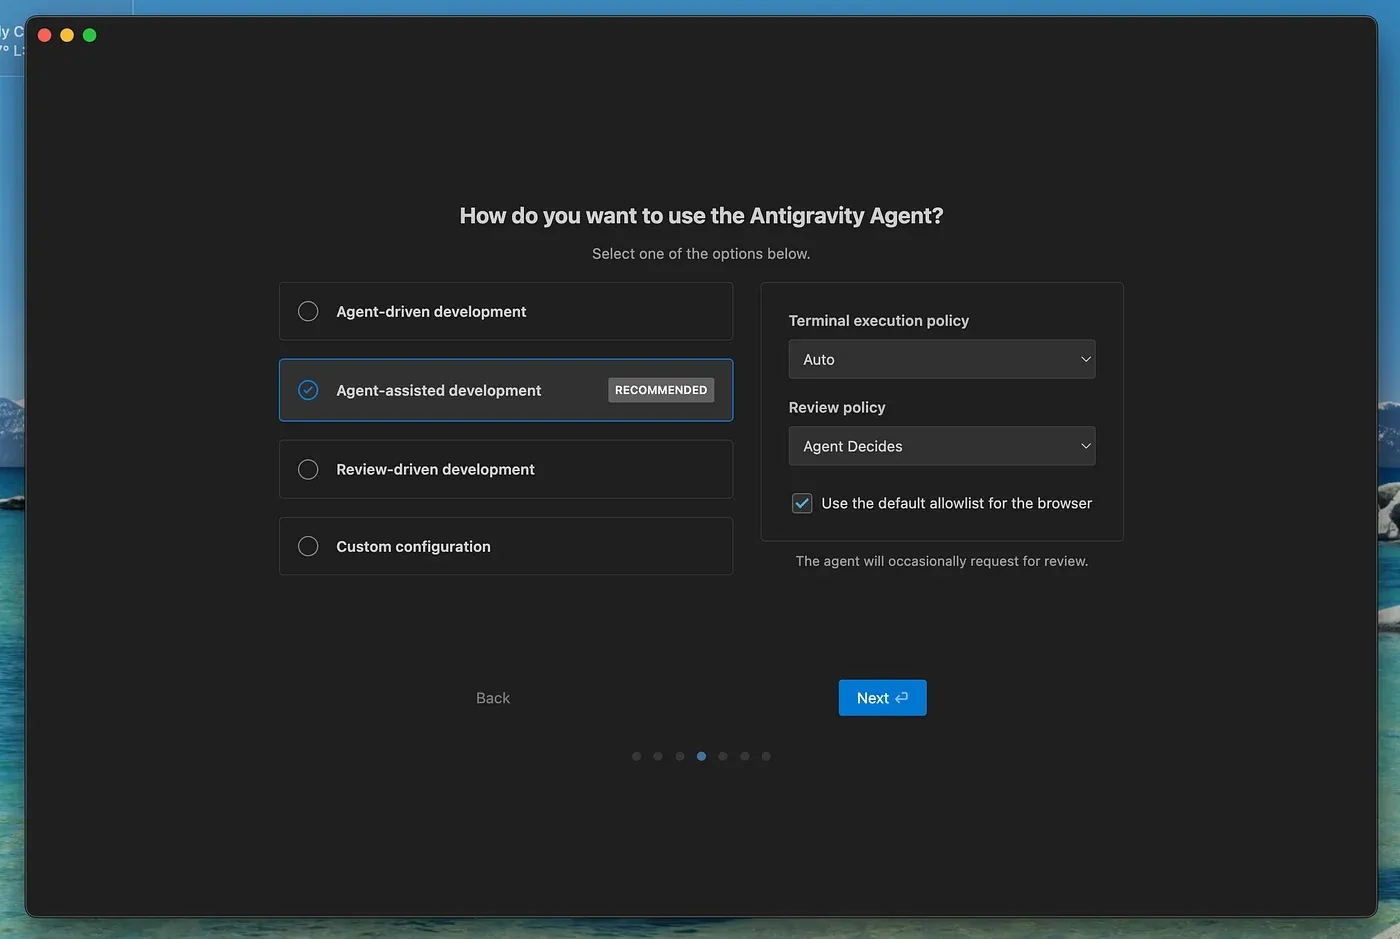Viewport: 1400px width, 939px height.
Task: Click the last pagination dot
Action: [766, 756]
